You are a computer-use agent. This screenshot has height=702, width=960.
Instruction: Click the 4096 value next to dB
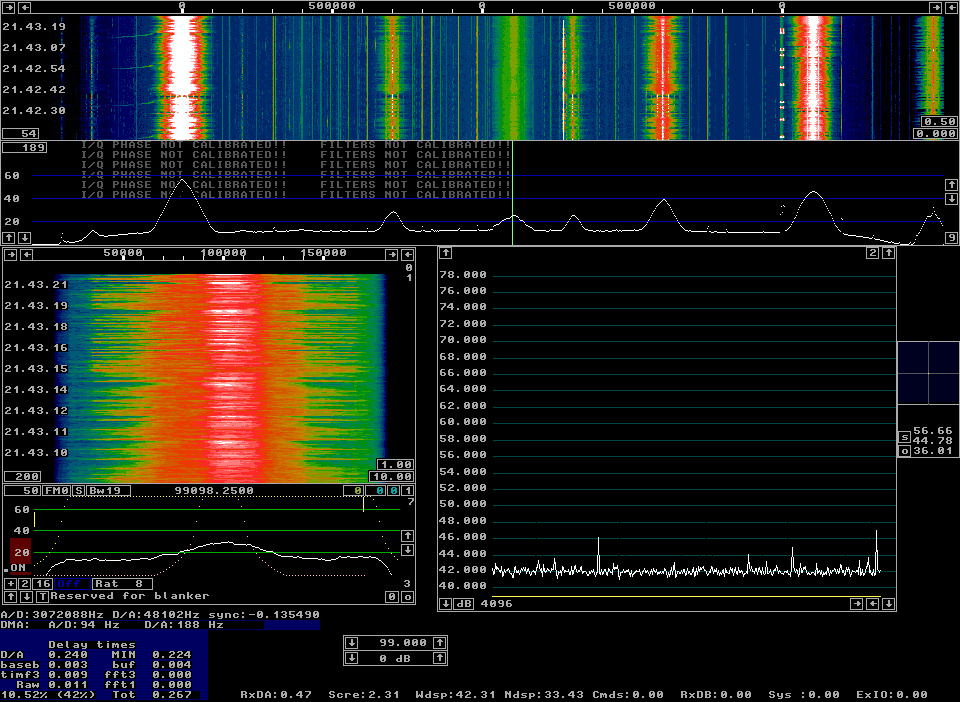coord(496,604)
